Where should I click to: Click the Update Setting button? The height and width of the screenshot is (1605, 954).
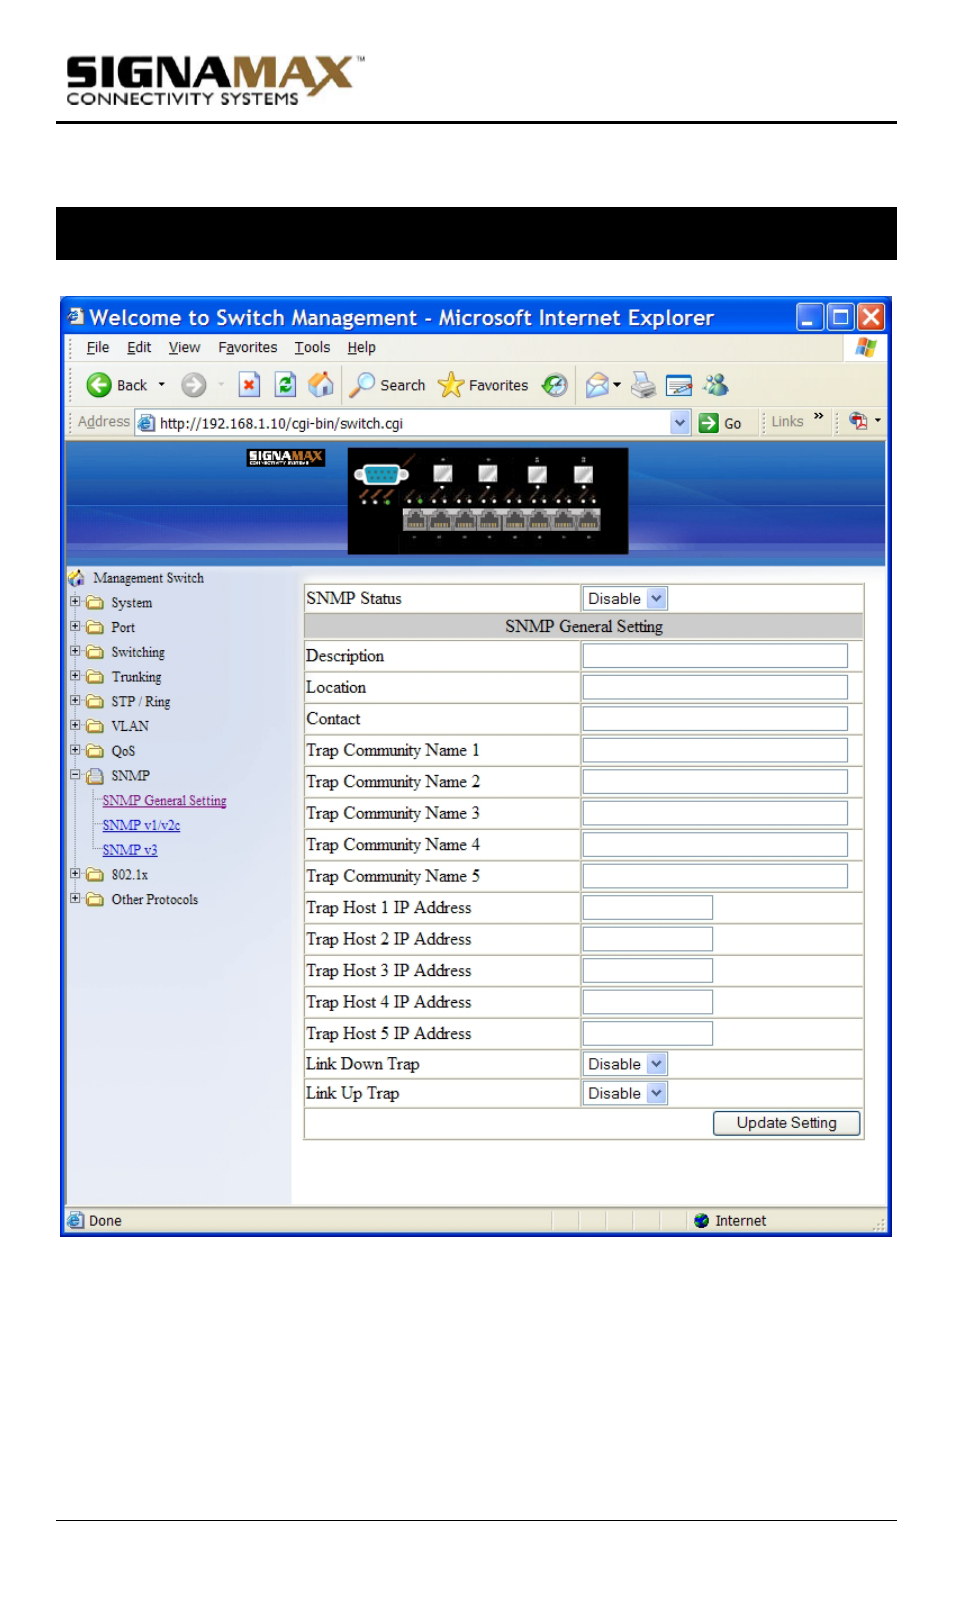pyautogui.click(x=787, y=1124)
